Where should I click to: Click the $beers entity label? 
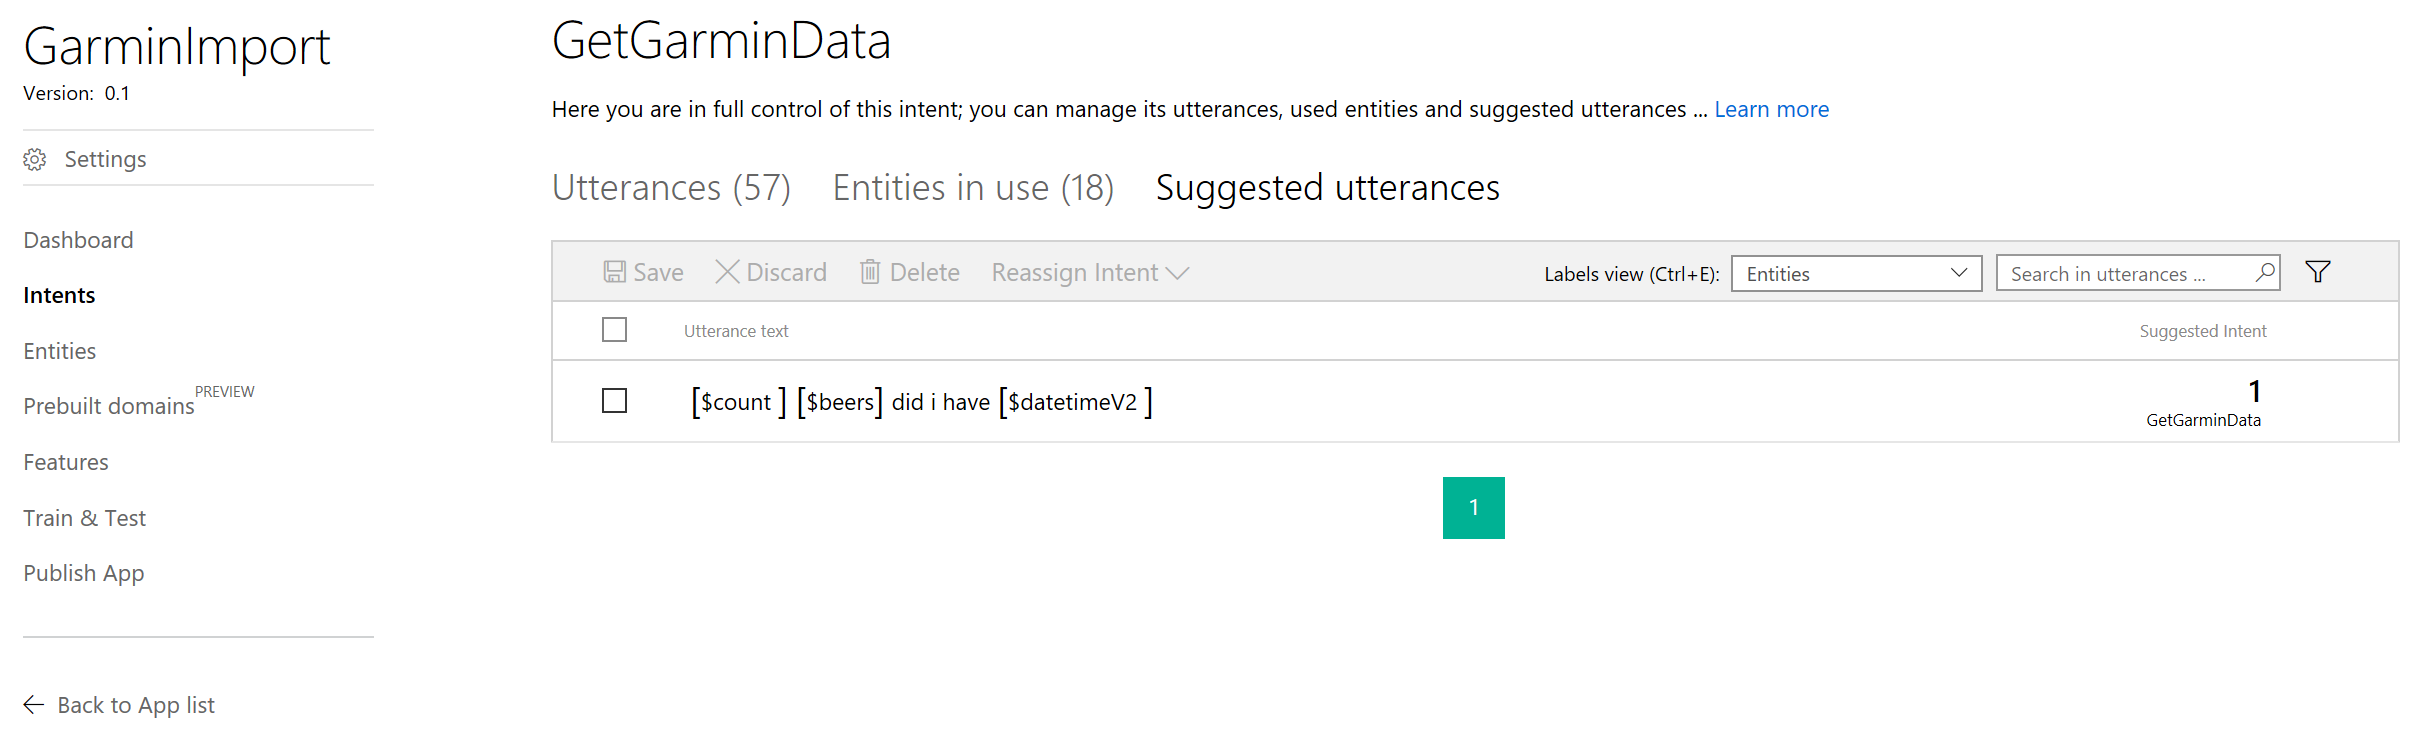pos(840,402)
